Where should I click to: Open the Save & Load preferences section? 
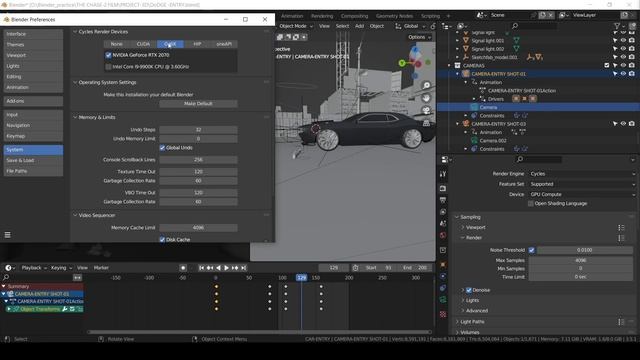33,160
